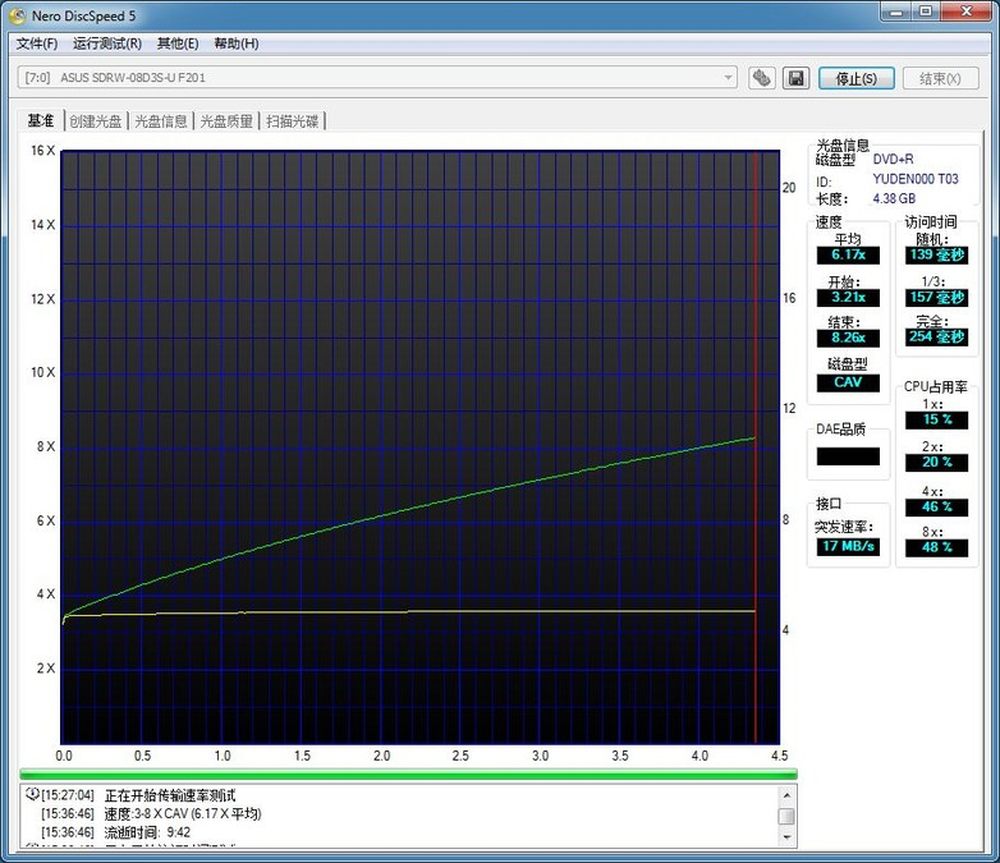Click the 1/3 access time 157 毫秒

937,297
